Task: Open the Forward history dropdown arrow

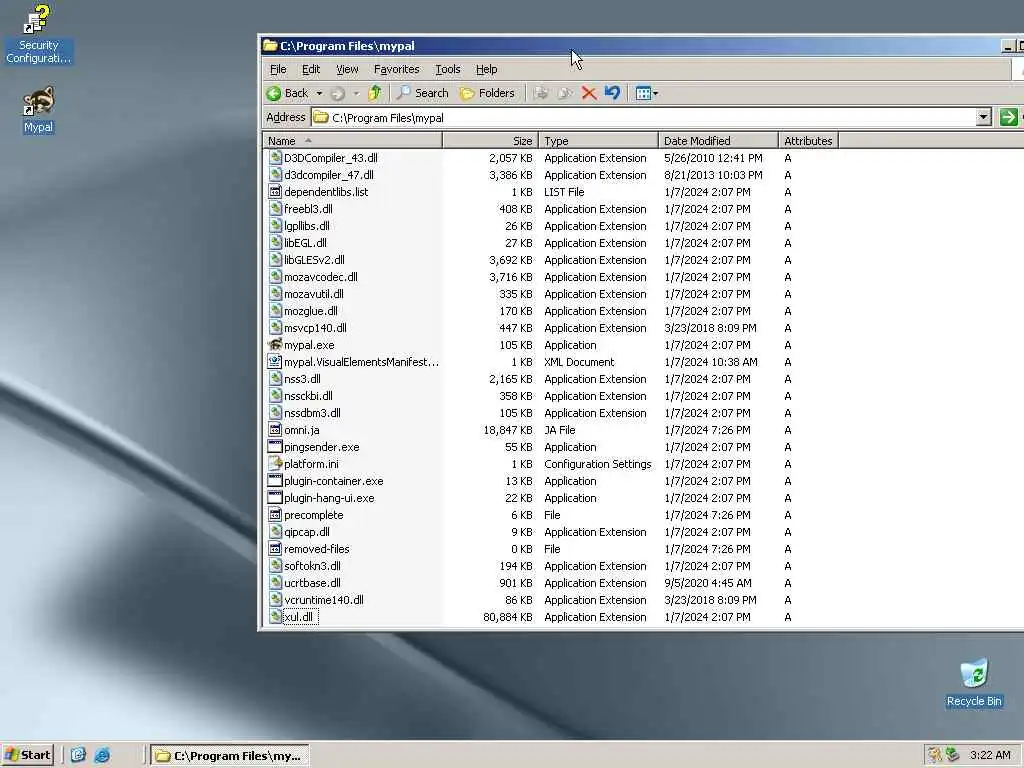Action: click(x=357, y=93)
